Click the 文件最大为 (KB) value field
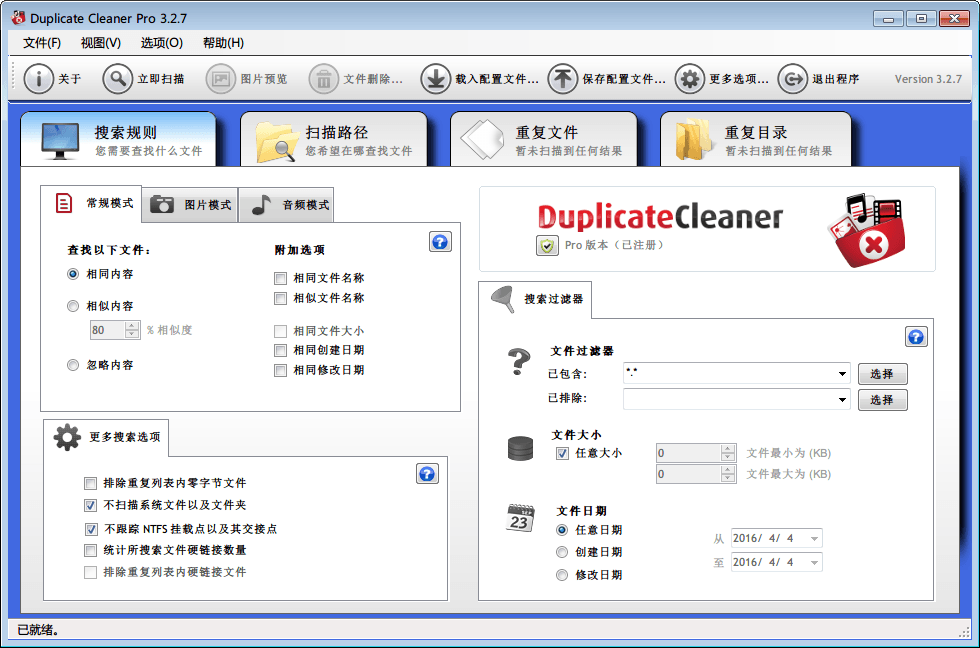 coord(689,474)
